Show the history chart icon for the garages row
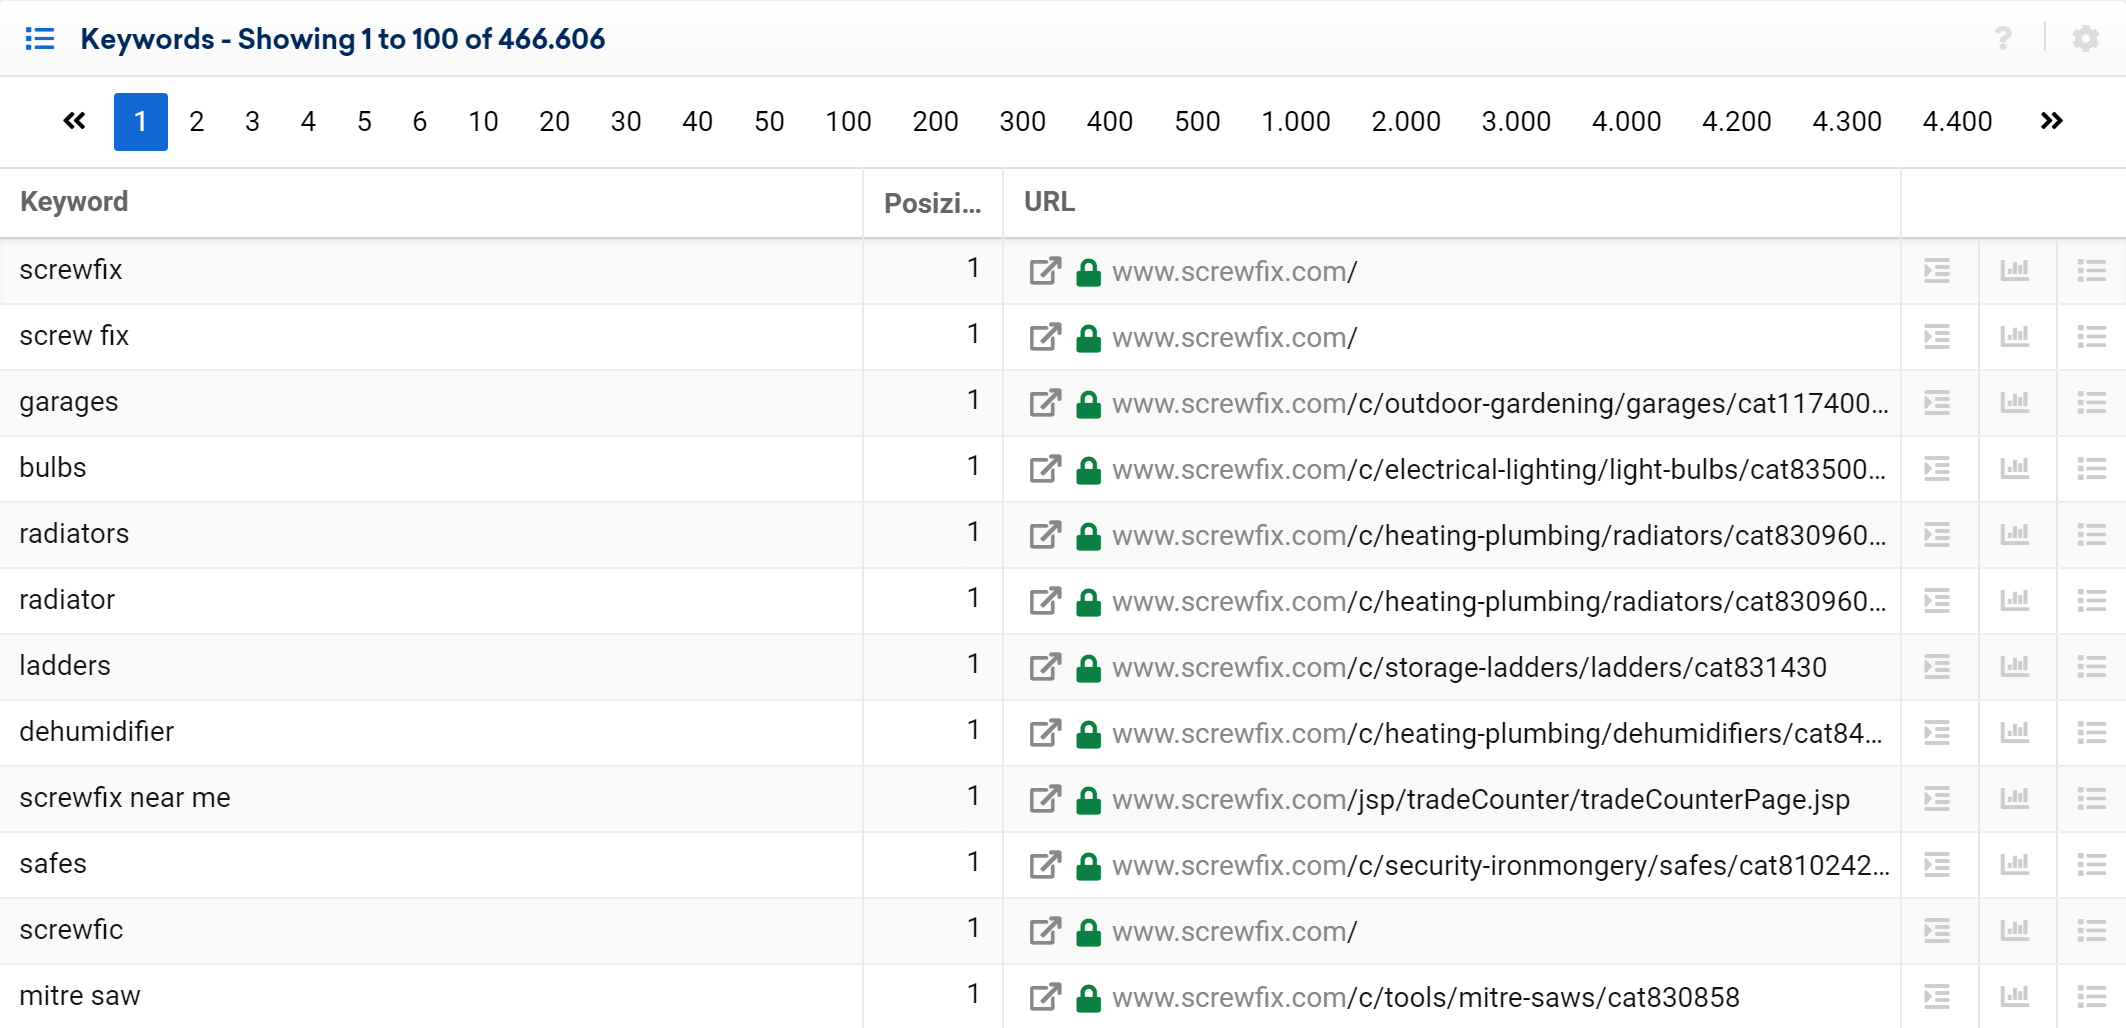2126x1028 pixels. point(2015,402)
